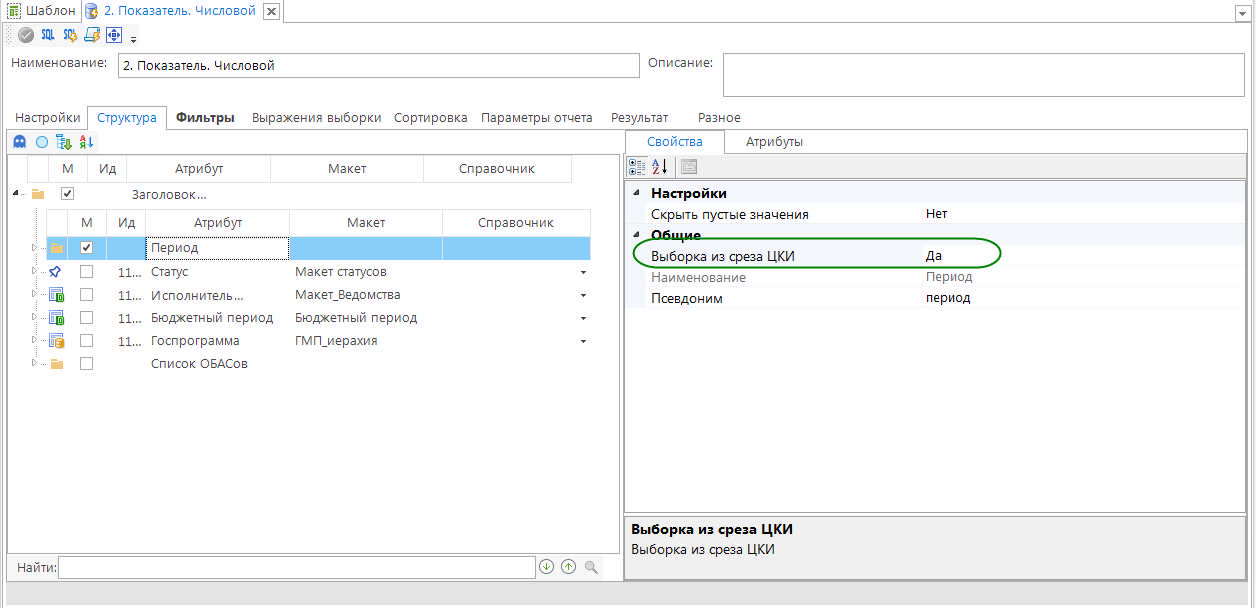Expand the Список ОБАСов tree node
The width and height of the screenshot is (1257, 608).
pyautogui.click(x=35, y=364)
